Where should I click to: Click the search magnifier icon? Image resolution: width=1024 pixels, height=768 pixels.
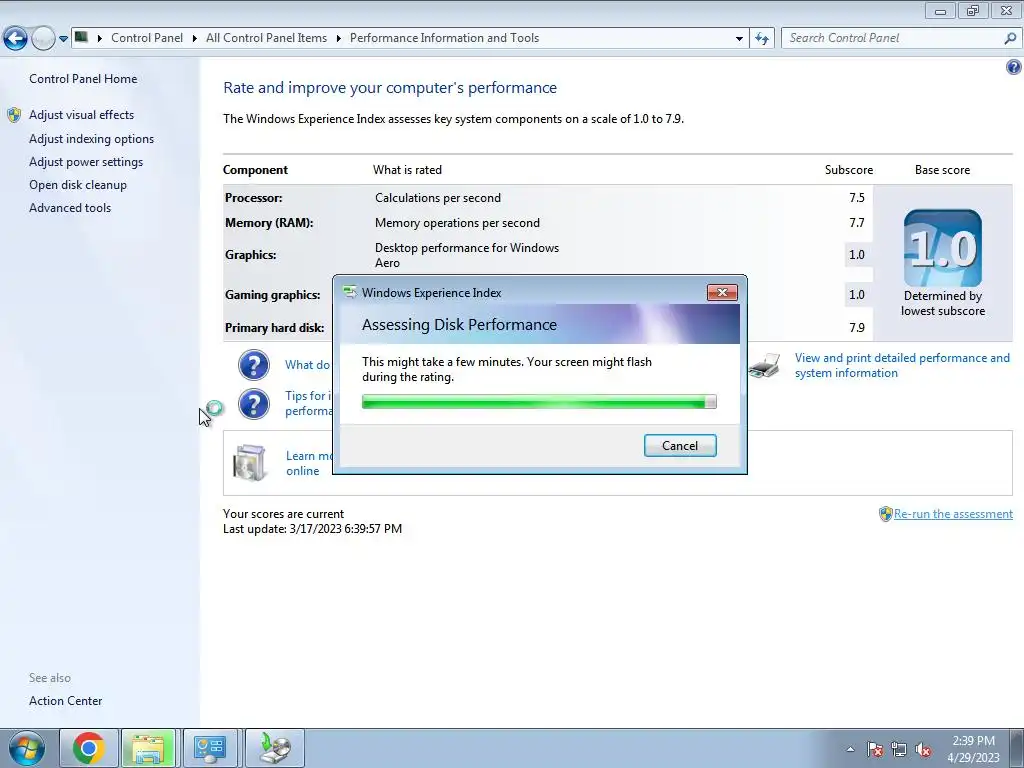[x=1010, y=38]
